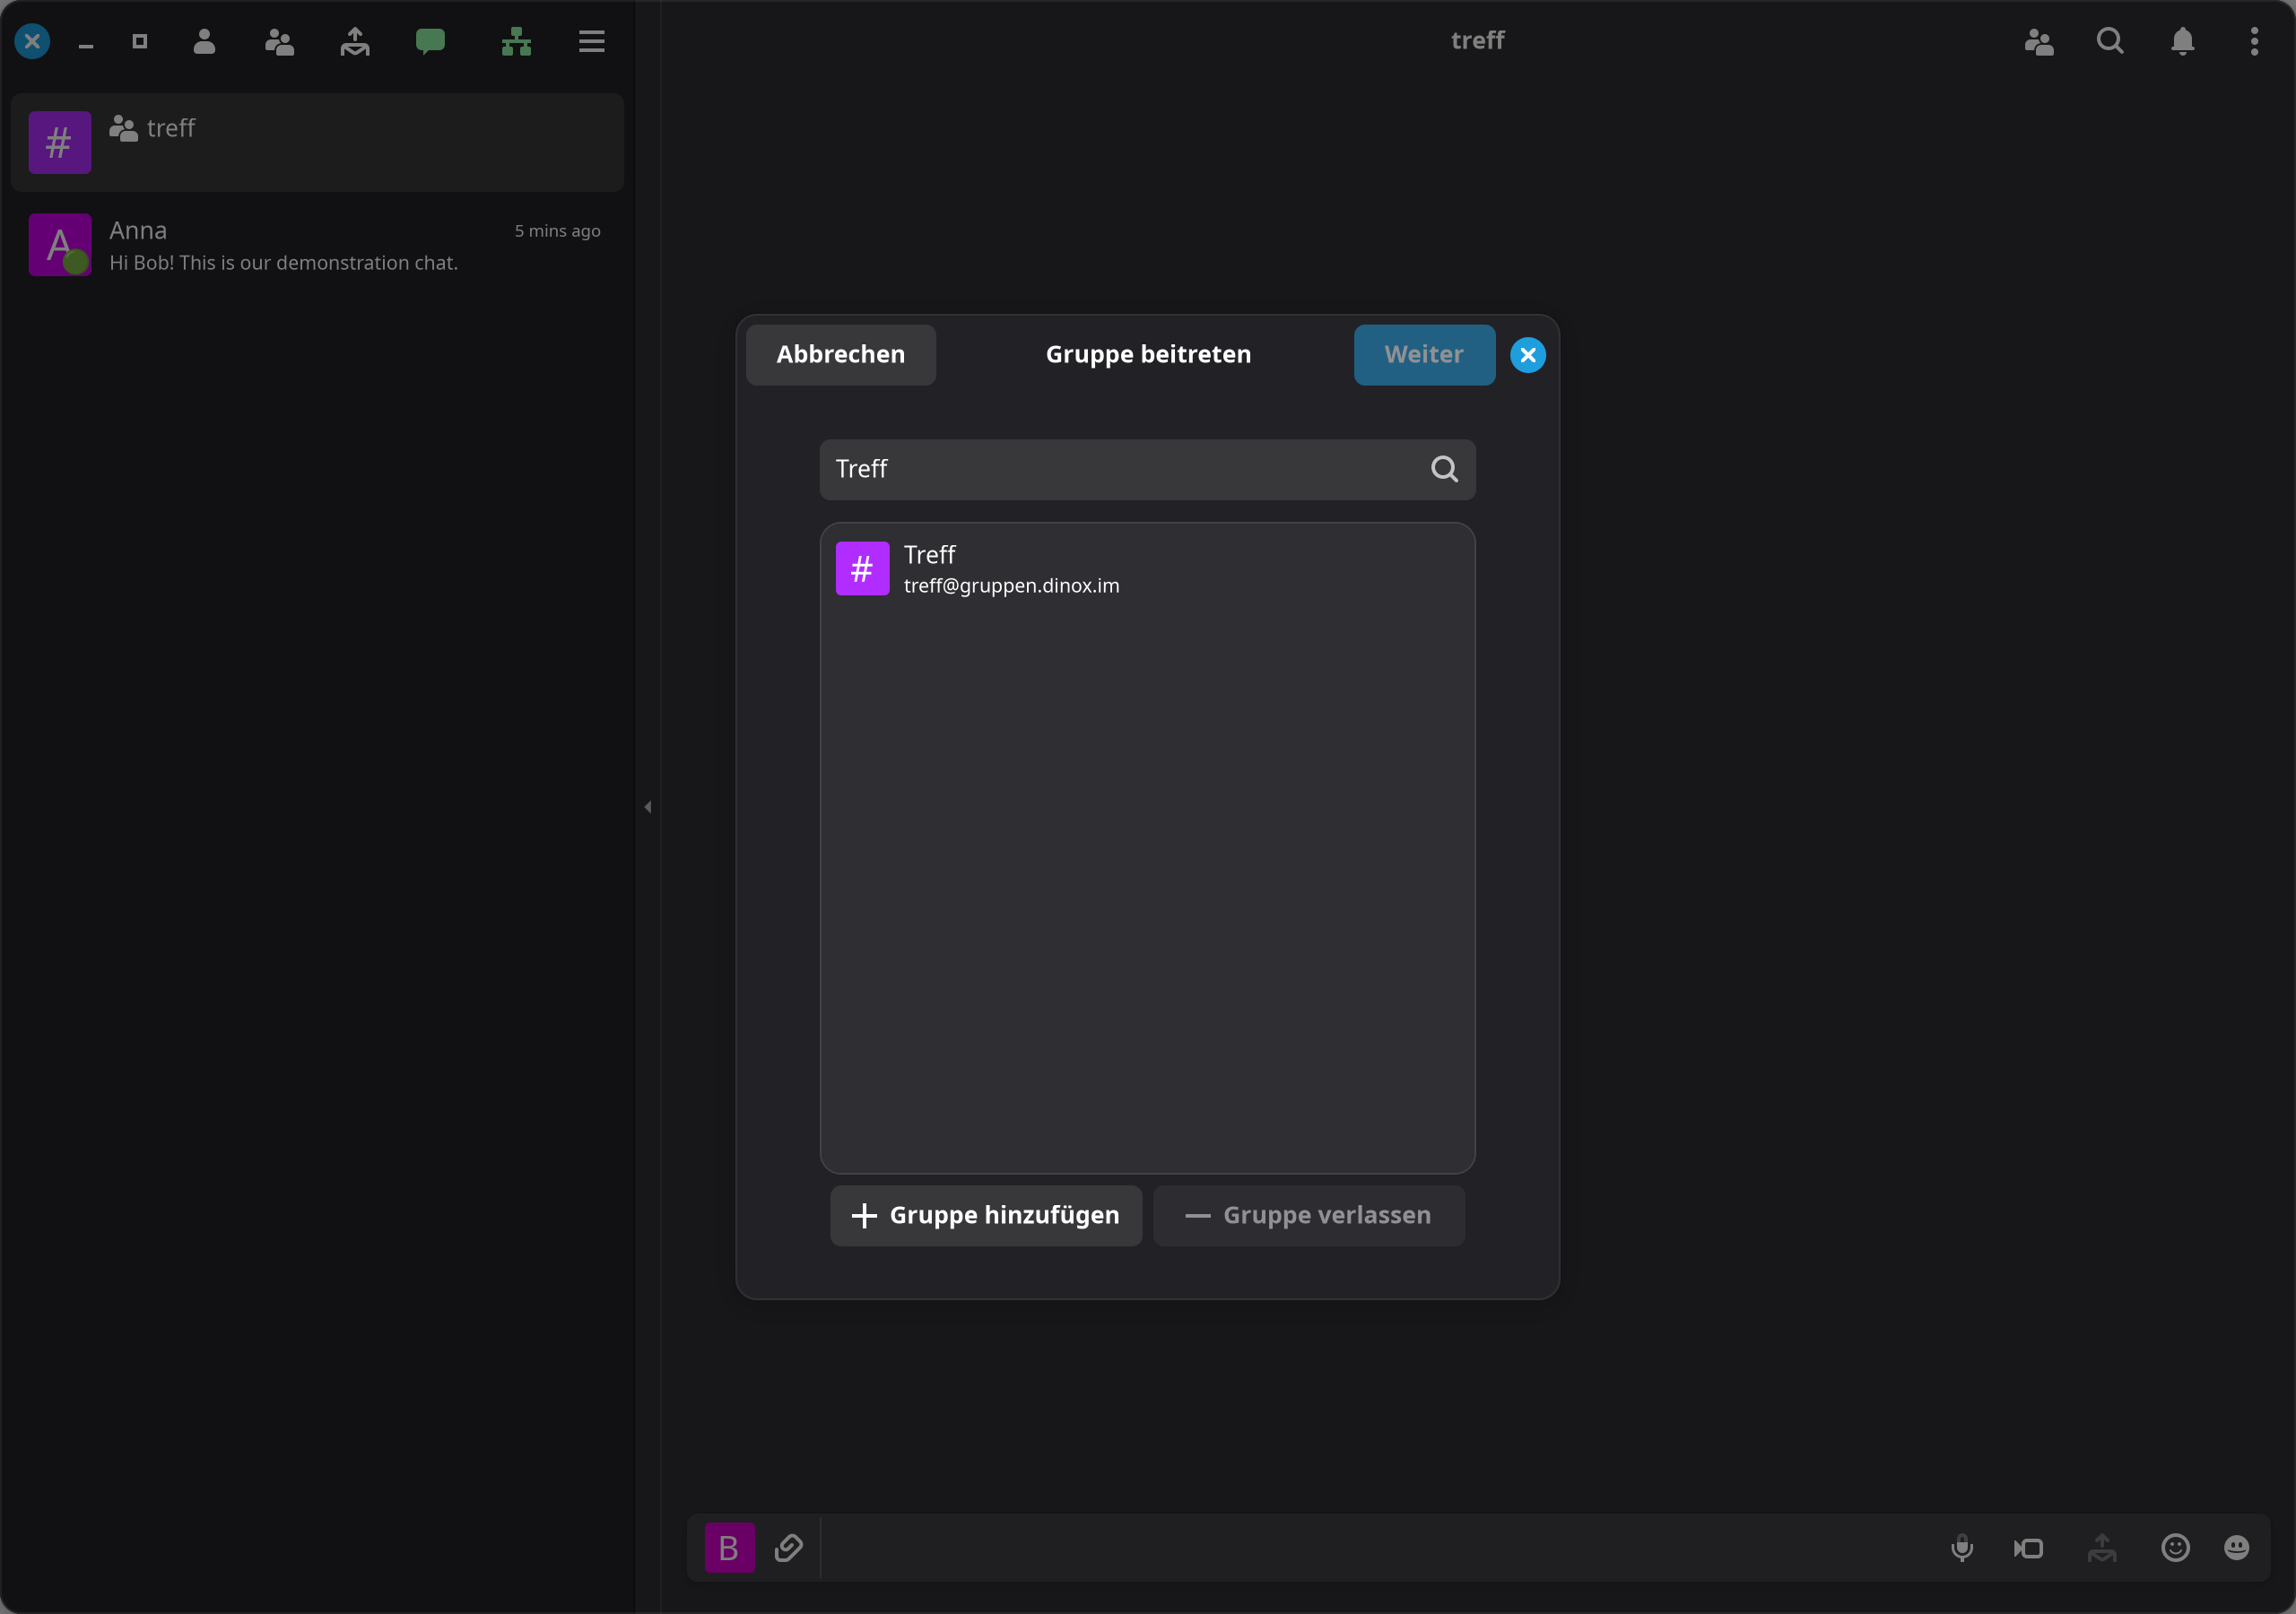2296x1614 pixels.
Task: Click the message text input area
Action: 1380,1548
